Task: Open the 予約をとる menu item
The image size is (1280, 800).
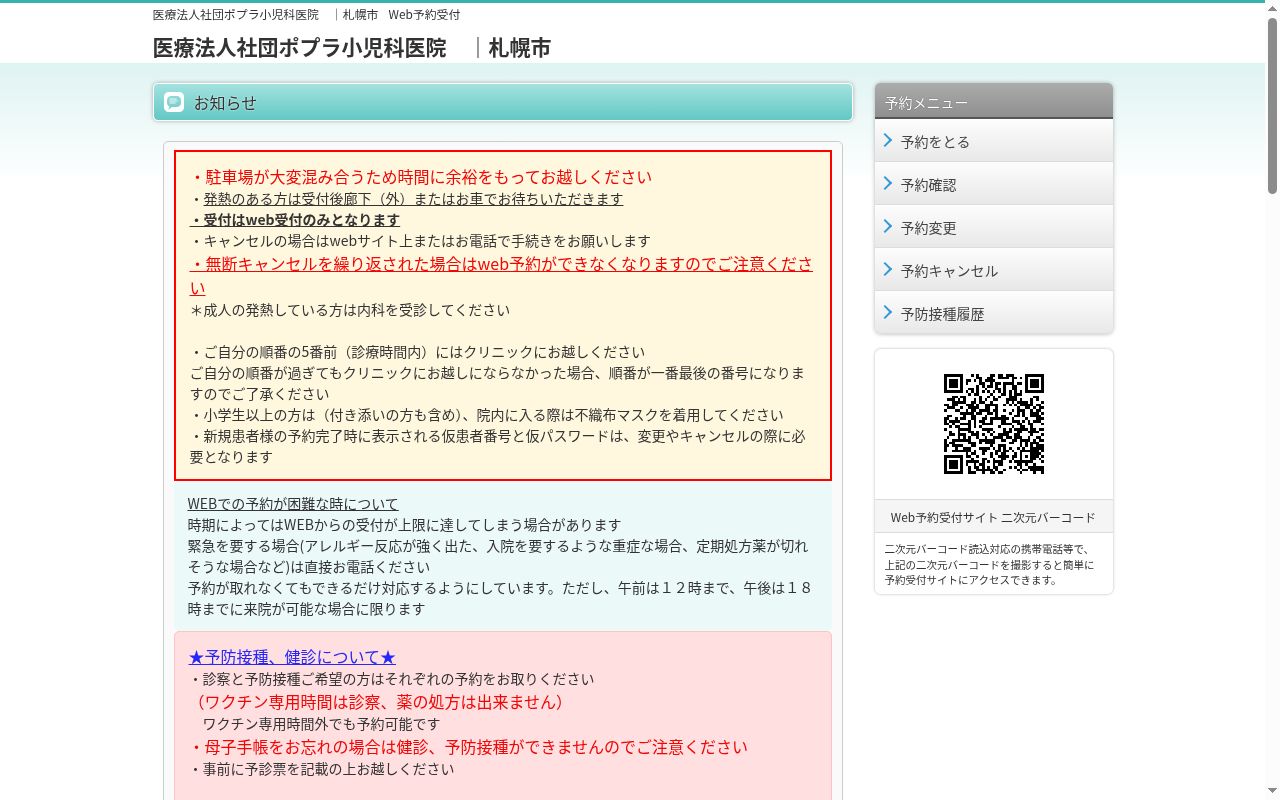Action: pyautogui.click(x=994, y=141)
